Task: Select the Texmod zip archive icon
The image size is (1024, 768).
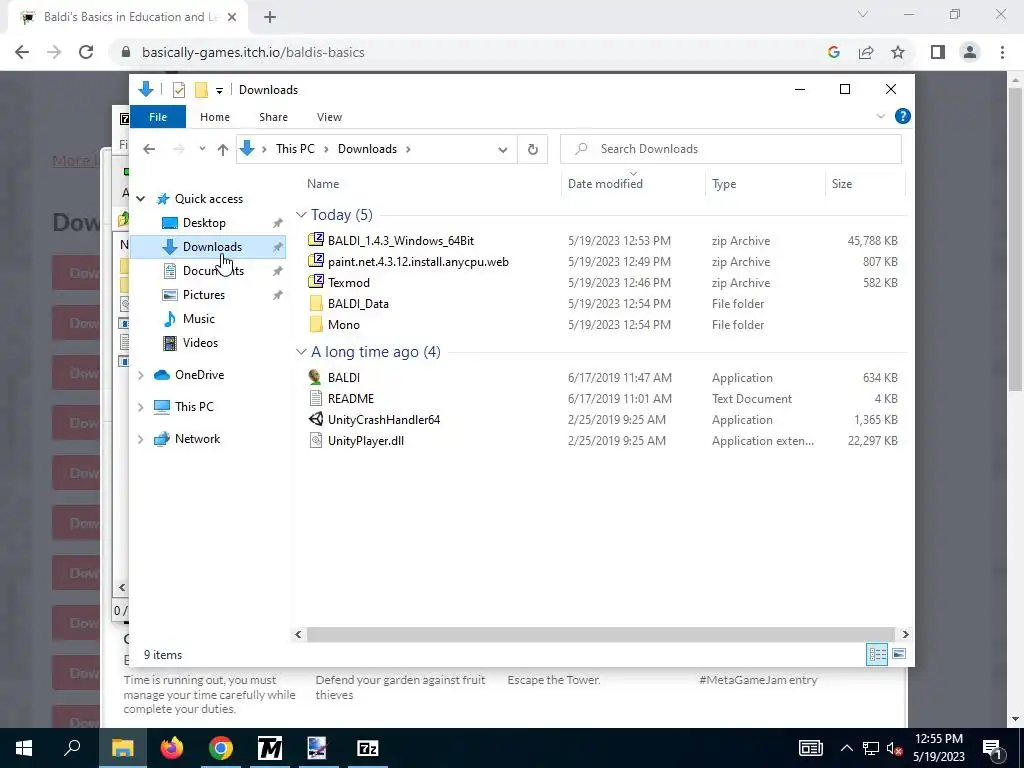Action: pyautogui.click(x=316, y=282)
